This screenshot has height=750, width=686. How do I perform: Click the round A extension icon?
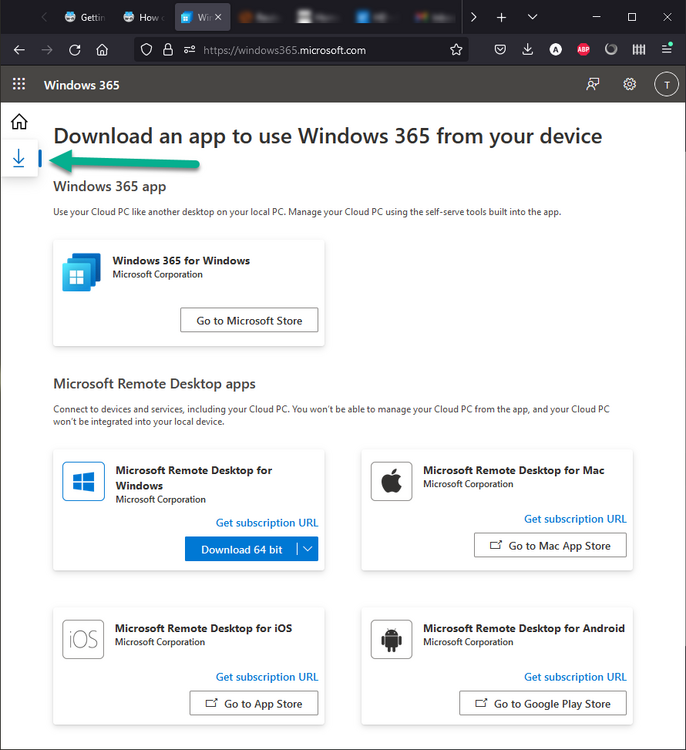coord(555,49)
